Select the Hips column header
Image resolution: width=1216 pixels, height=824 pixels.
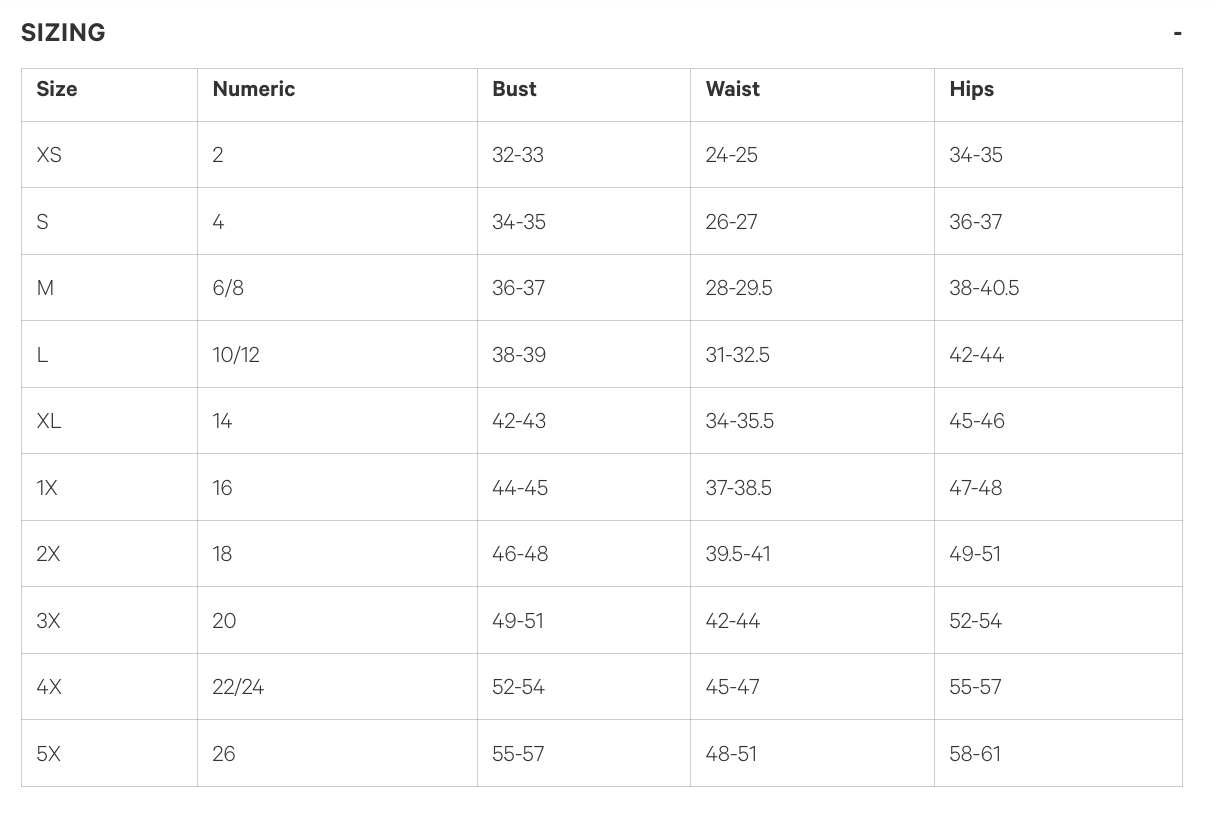pyautogui.click(x=971, y=89)
